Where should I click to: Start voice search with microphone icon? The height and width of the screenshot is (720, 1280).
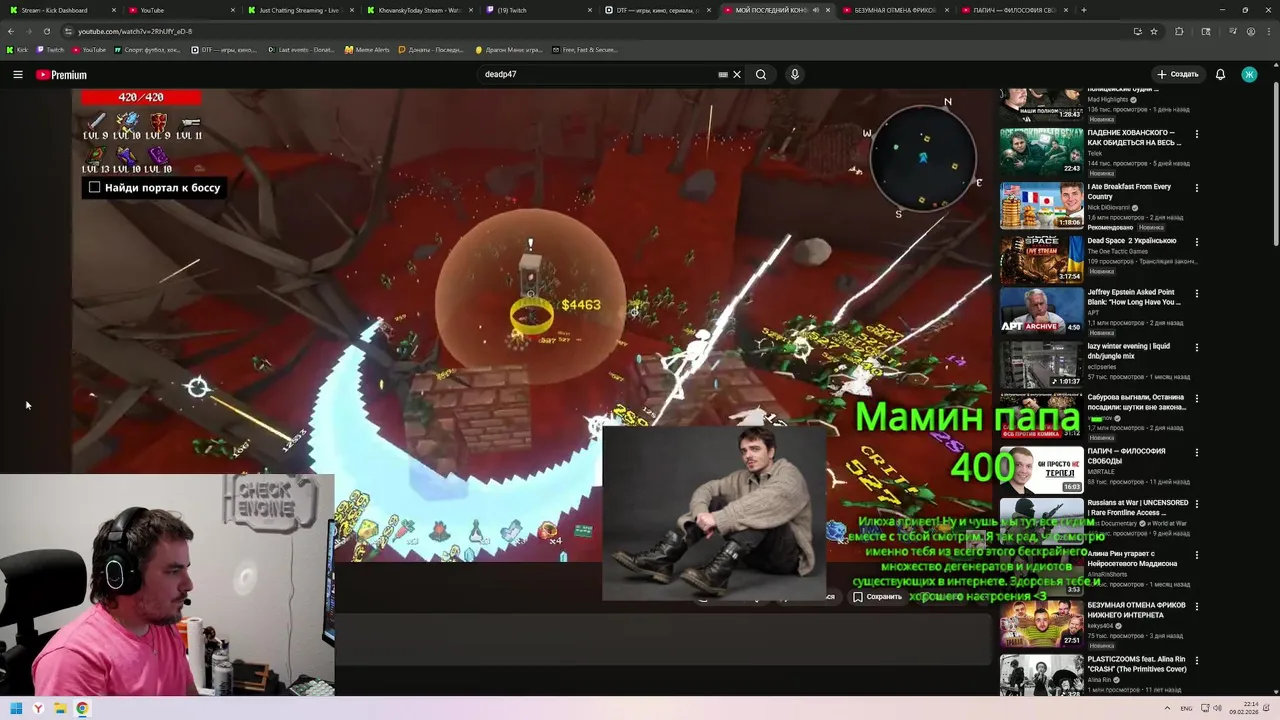tap(795, 74)
